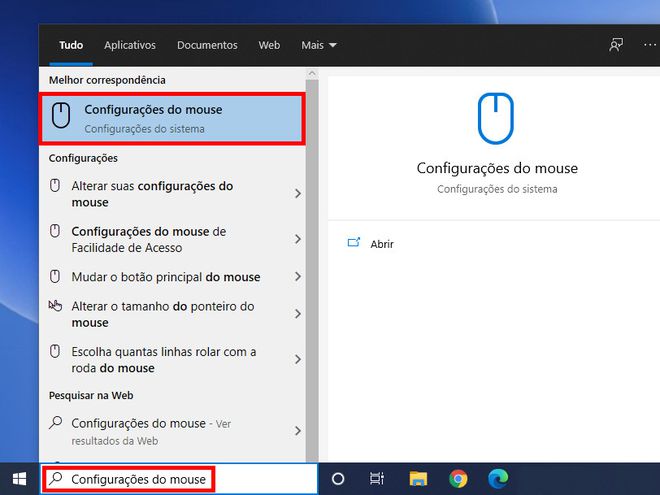This screenshot has height=495, width=660.
Task: Click the Abrir open-window icon
Action: click(354, 242)
